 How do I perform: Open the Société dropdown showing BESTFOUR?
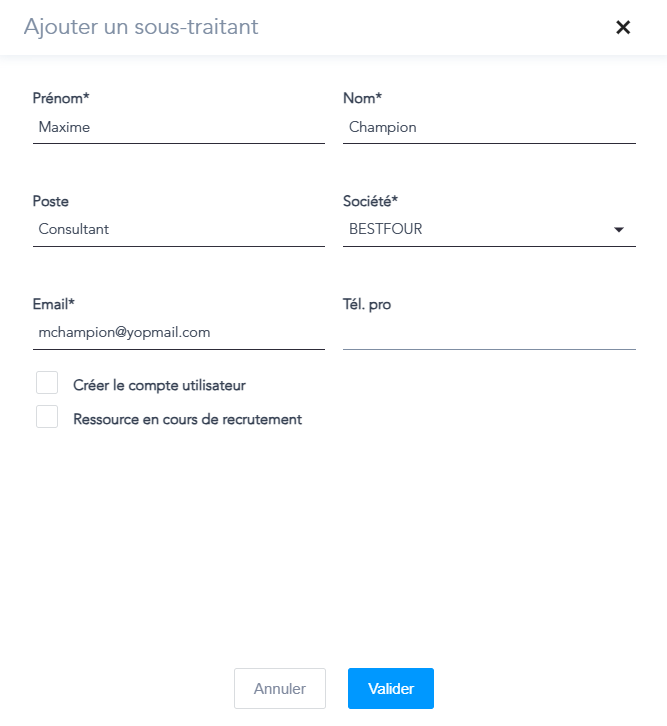click(x=480, y=230)
